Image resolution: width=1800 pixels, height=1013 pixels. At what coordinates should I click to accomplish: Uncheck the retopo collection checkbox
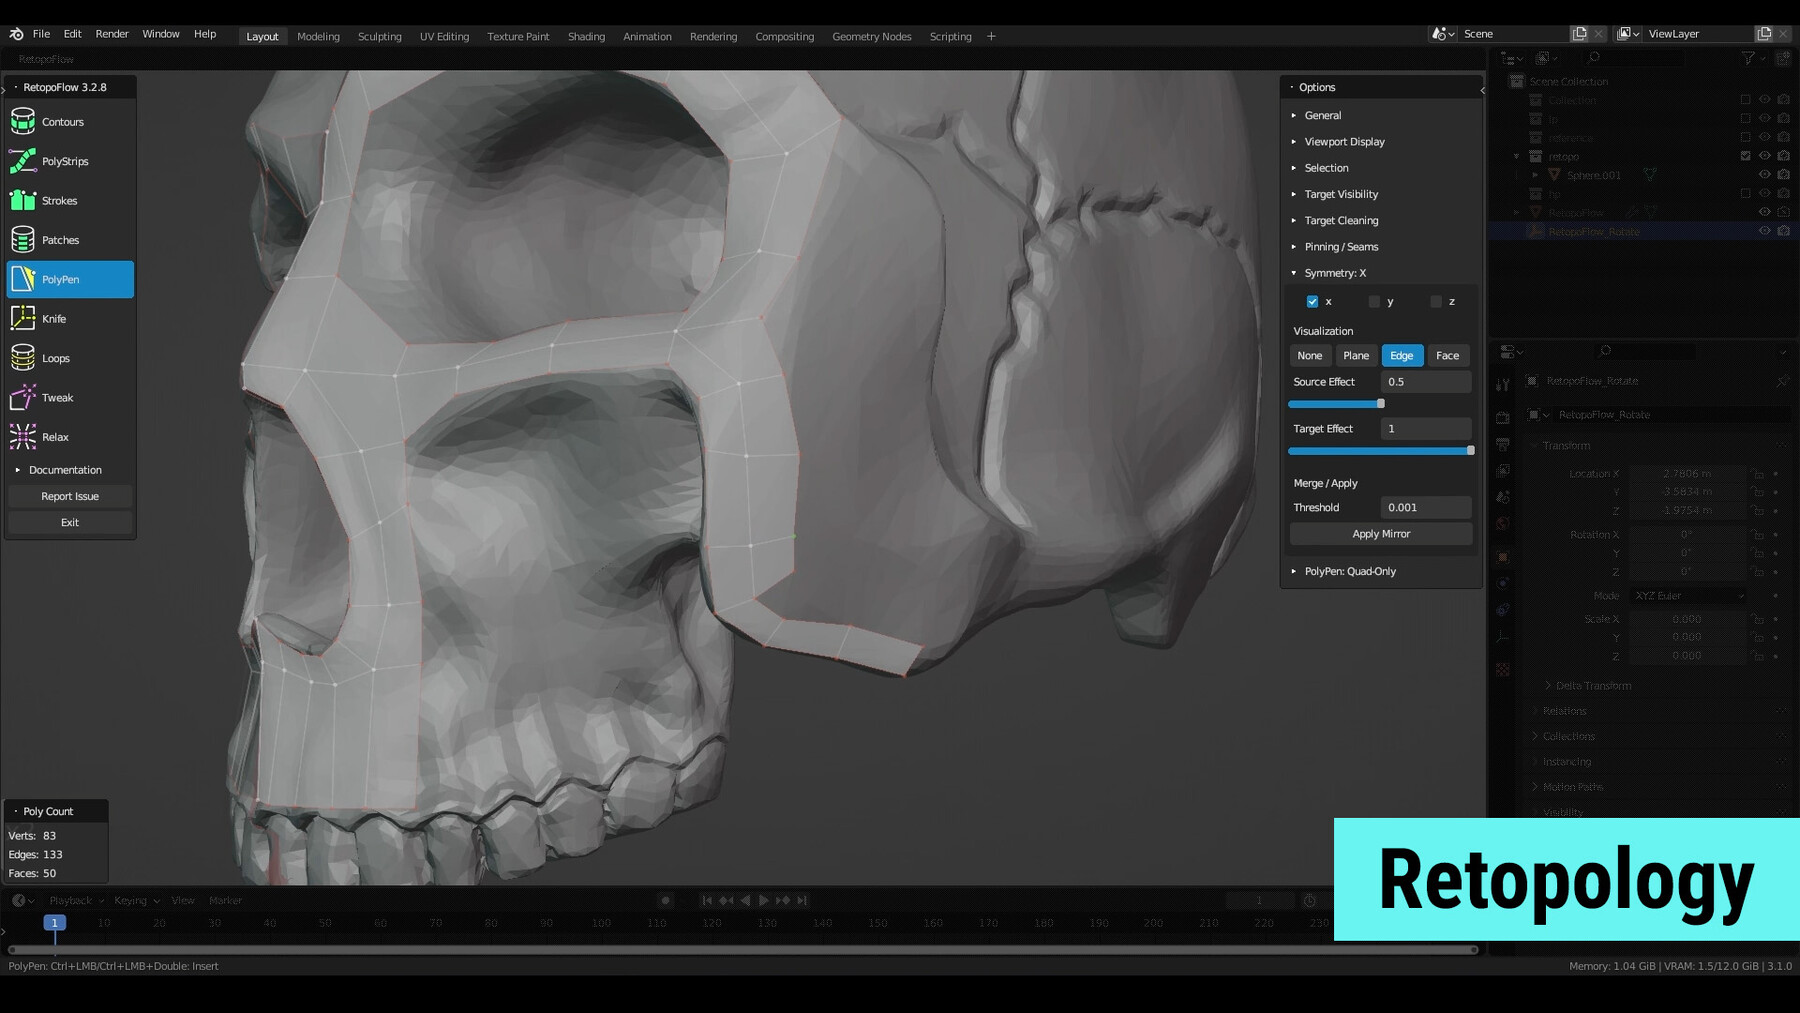1745,156
